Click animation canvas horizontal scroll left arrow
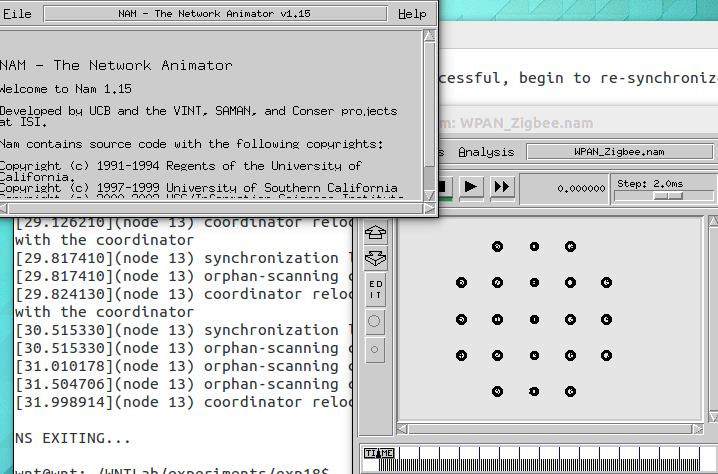Image resolution: width=718 pixels, height=474 pixels. click(x=402, y=429)
